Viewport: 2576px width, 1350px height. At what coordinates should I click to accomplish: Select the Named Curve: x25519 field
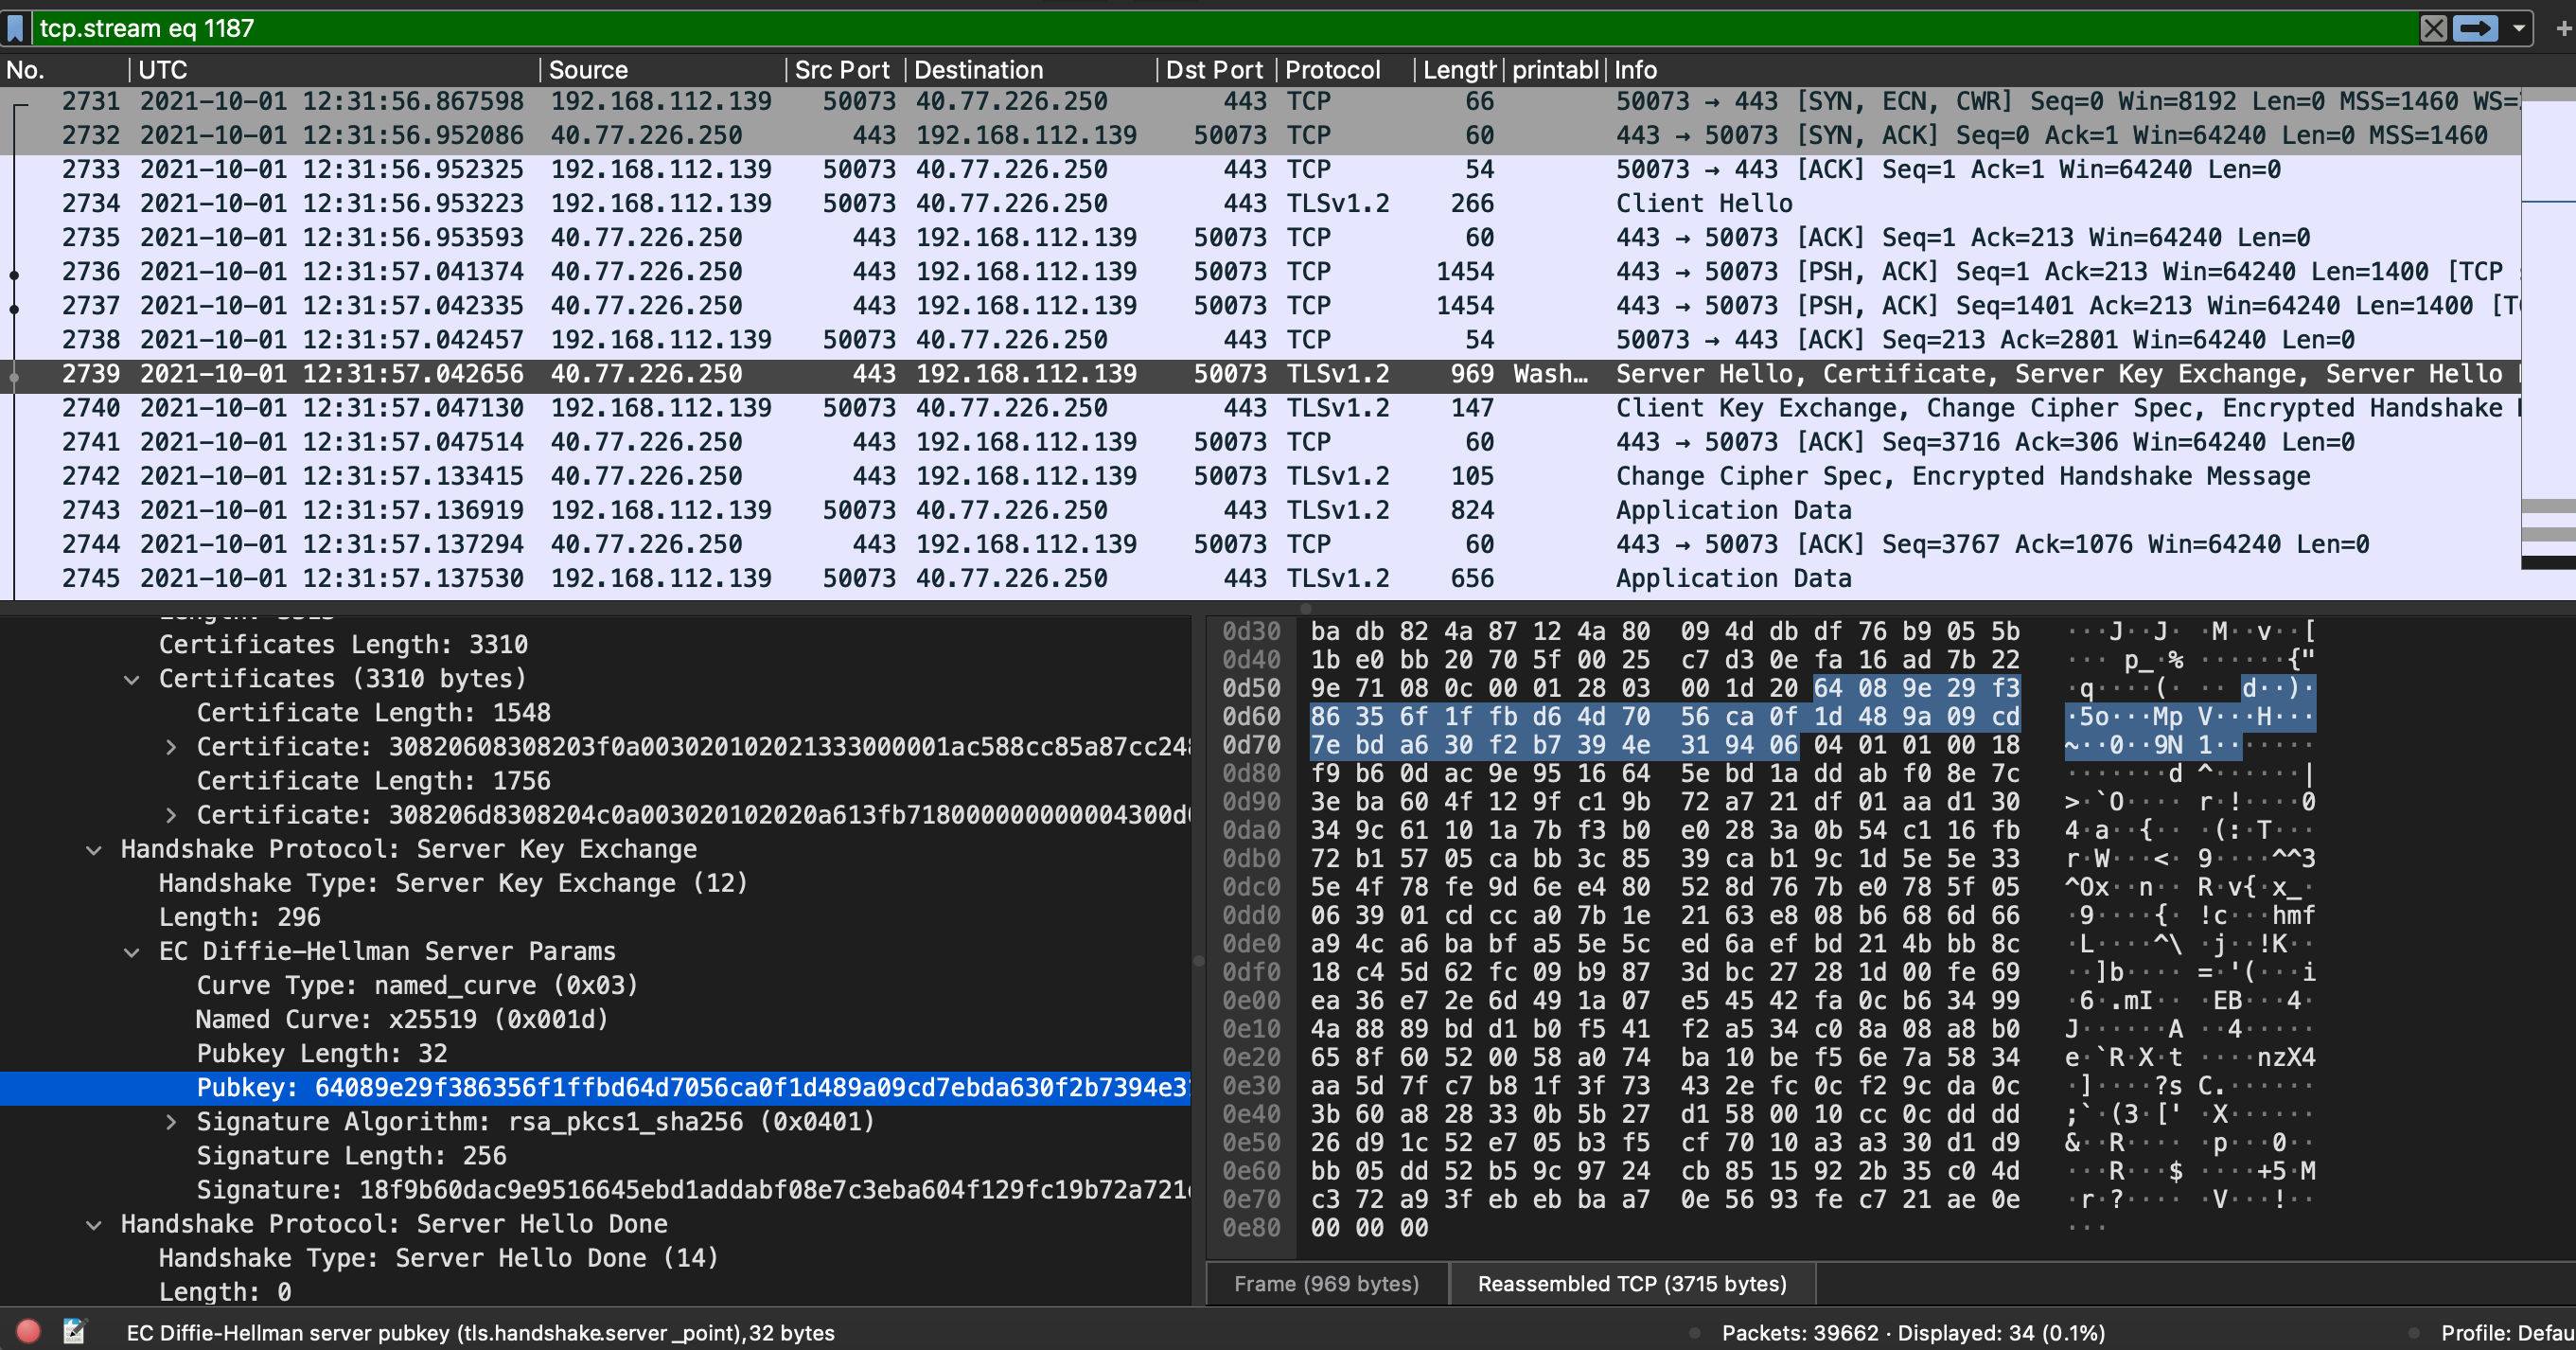(402, 1020)
